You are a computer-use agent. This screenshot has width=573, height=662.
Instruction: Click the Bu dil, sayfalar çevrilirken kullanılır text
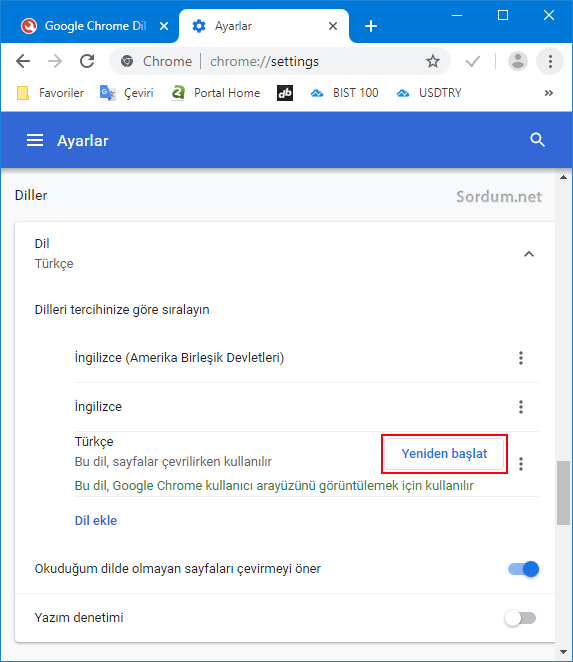pyautogui.click(x=173, y=461)
